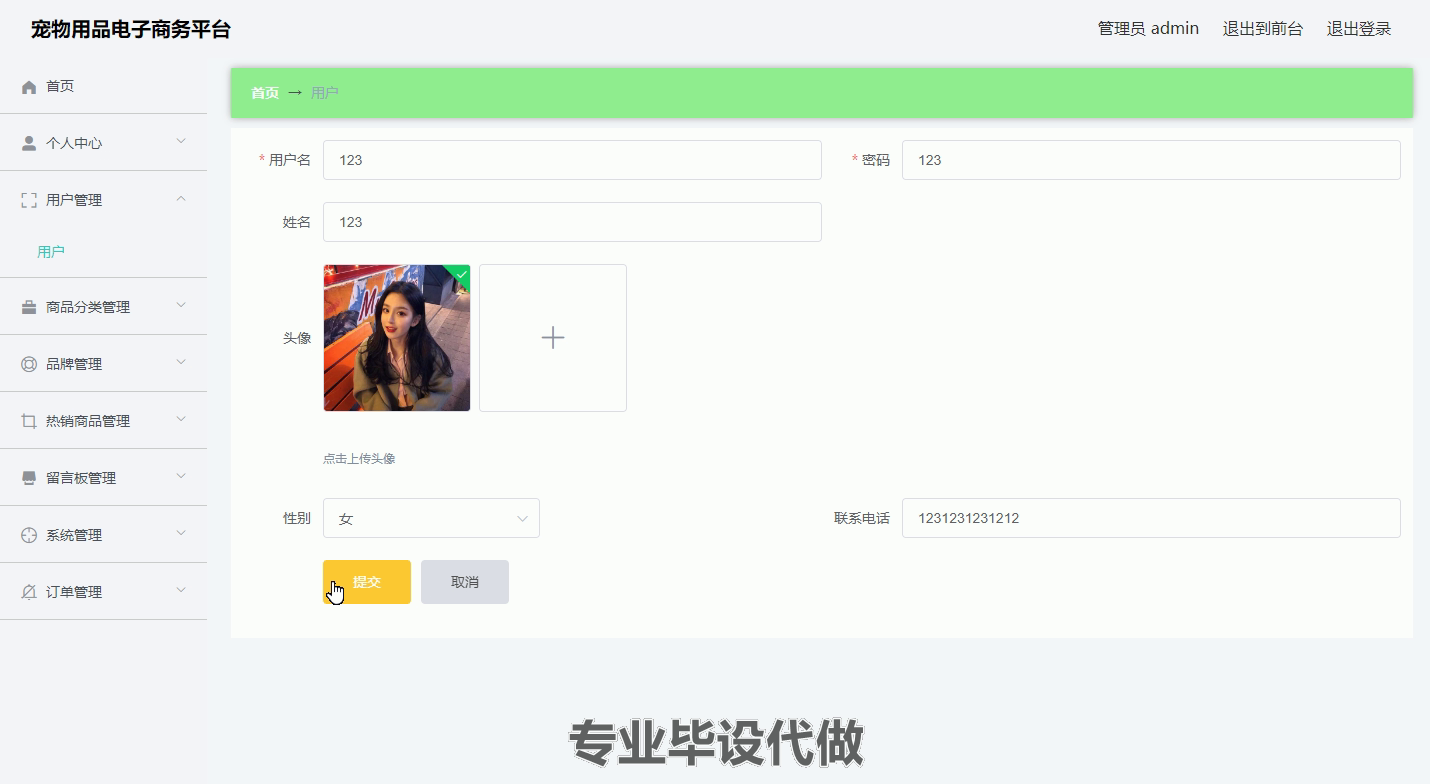Expand the 商品分类管理 chevron
Image resolution: width=1430 pixels, height=784 pixels.
(x=181, y=305)
